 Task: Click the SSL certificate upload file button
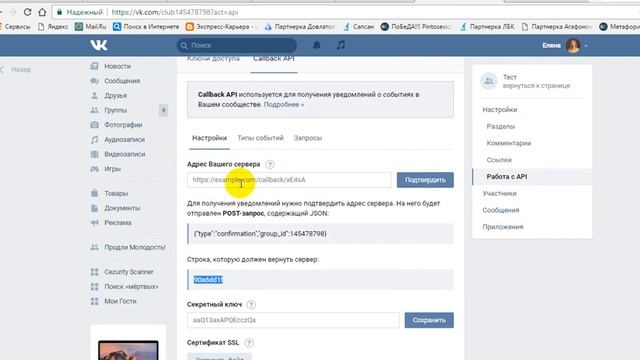click(x=220, y=357)
